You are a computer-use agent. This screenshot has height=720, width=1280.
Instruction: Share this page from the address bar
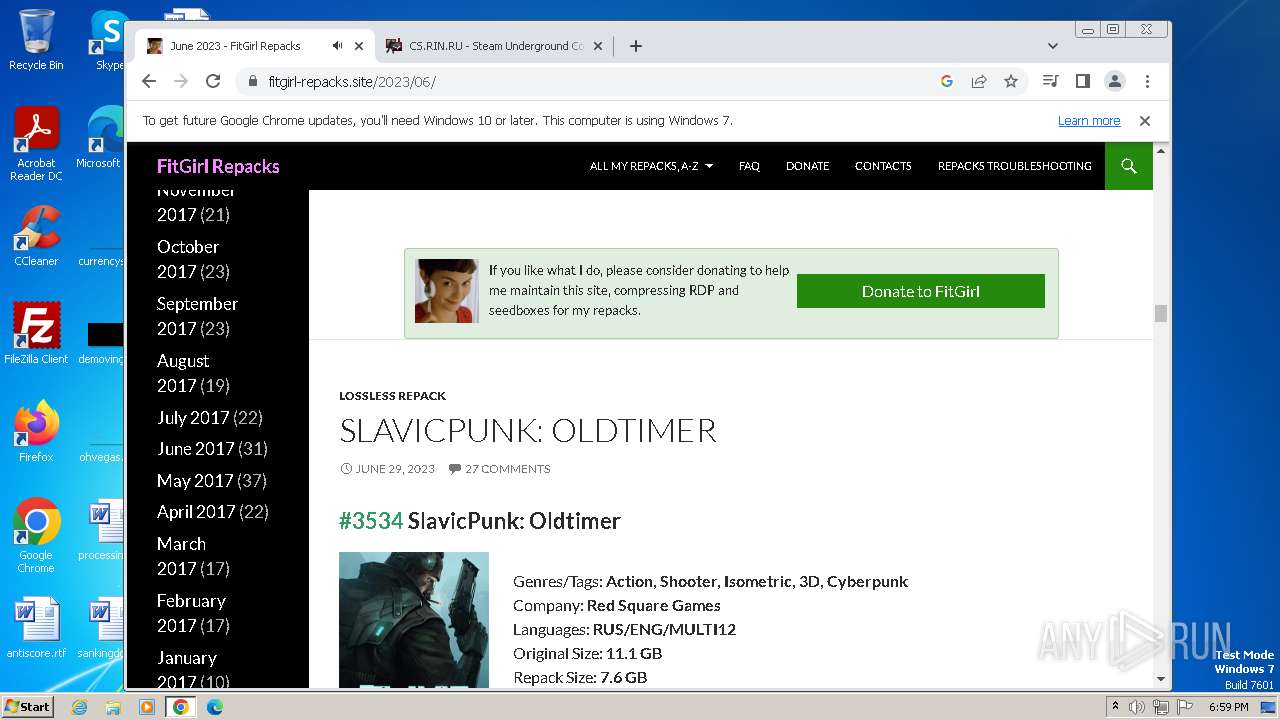[979, 81]
